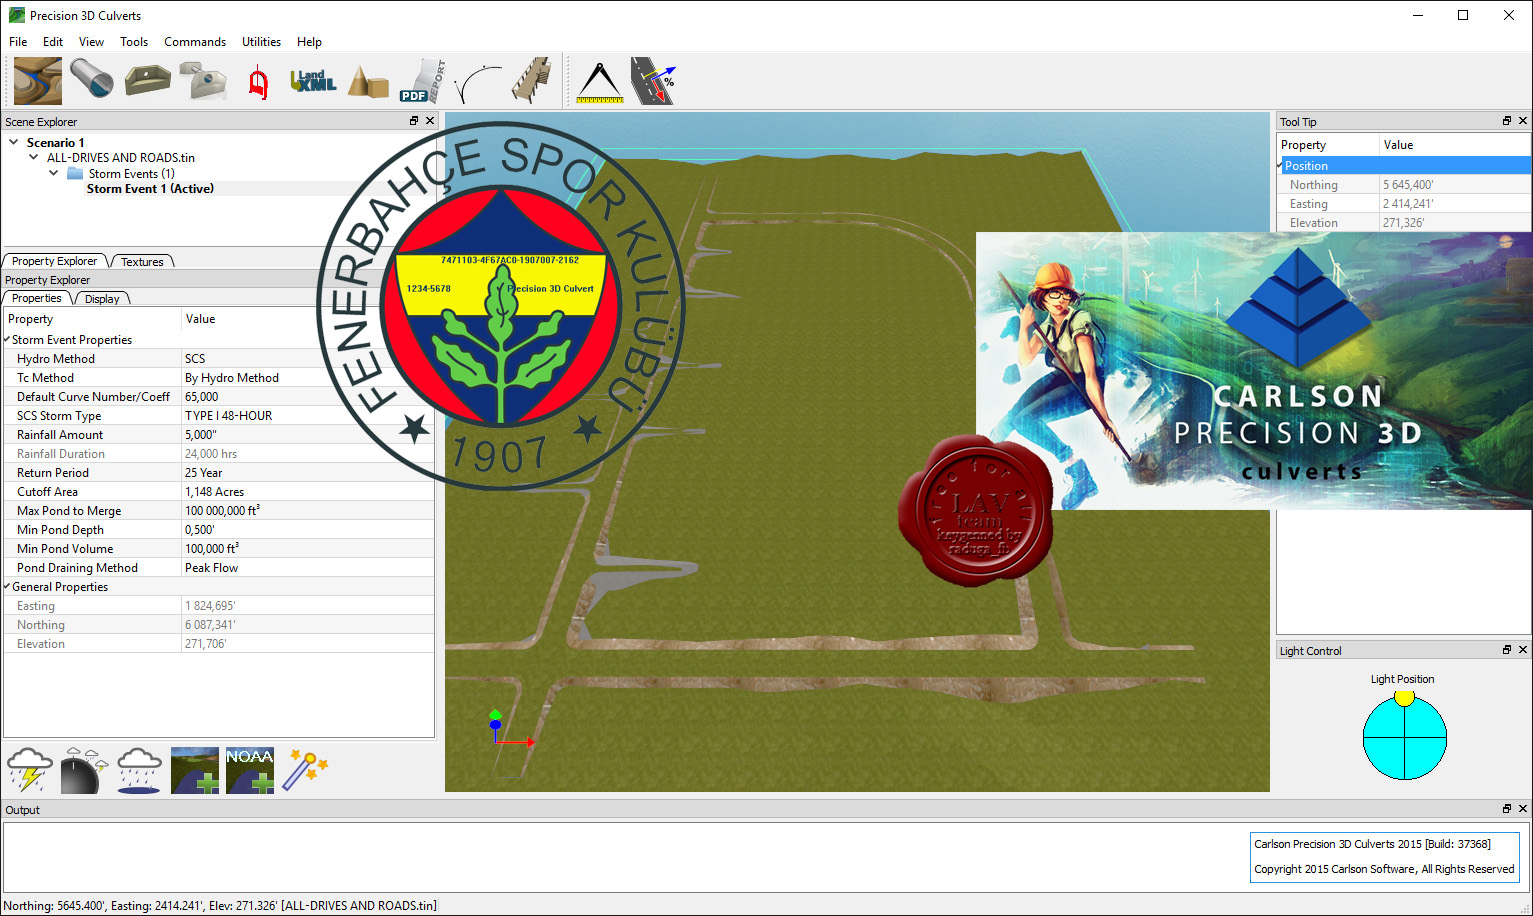The width and height of the screenshot is (1533, 916).
Task: Activate the divider measure tool
Action: click(600, 82)
